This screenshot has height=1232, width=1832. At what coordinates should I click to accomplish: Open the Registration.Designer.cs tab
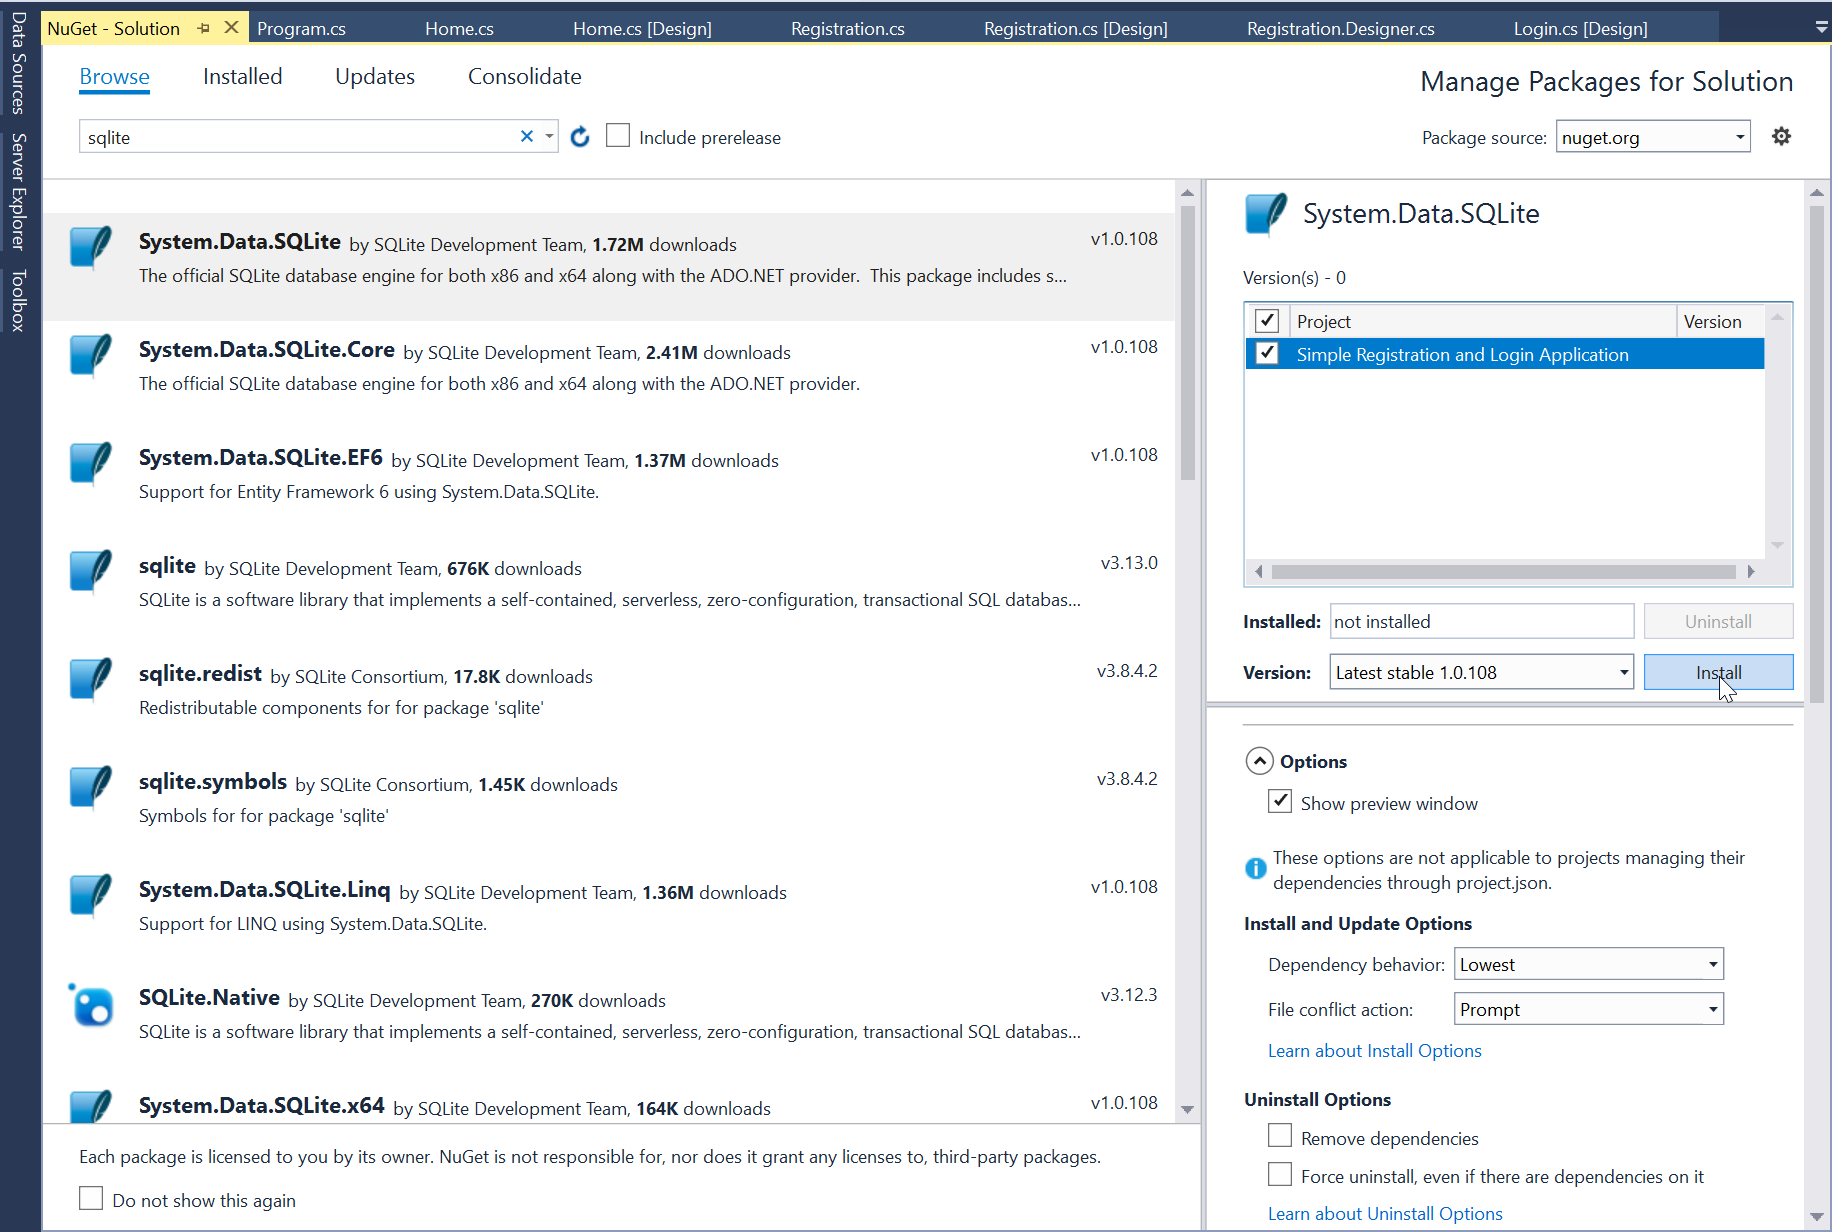(x=1340, y=28)
